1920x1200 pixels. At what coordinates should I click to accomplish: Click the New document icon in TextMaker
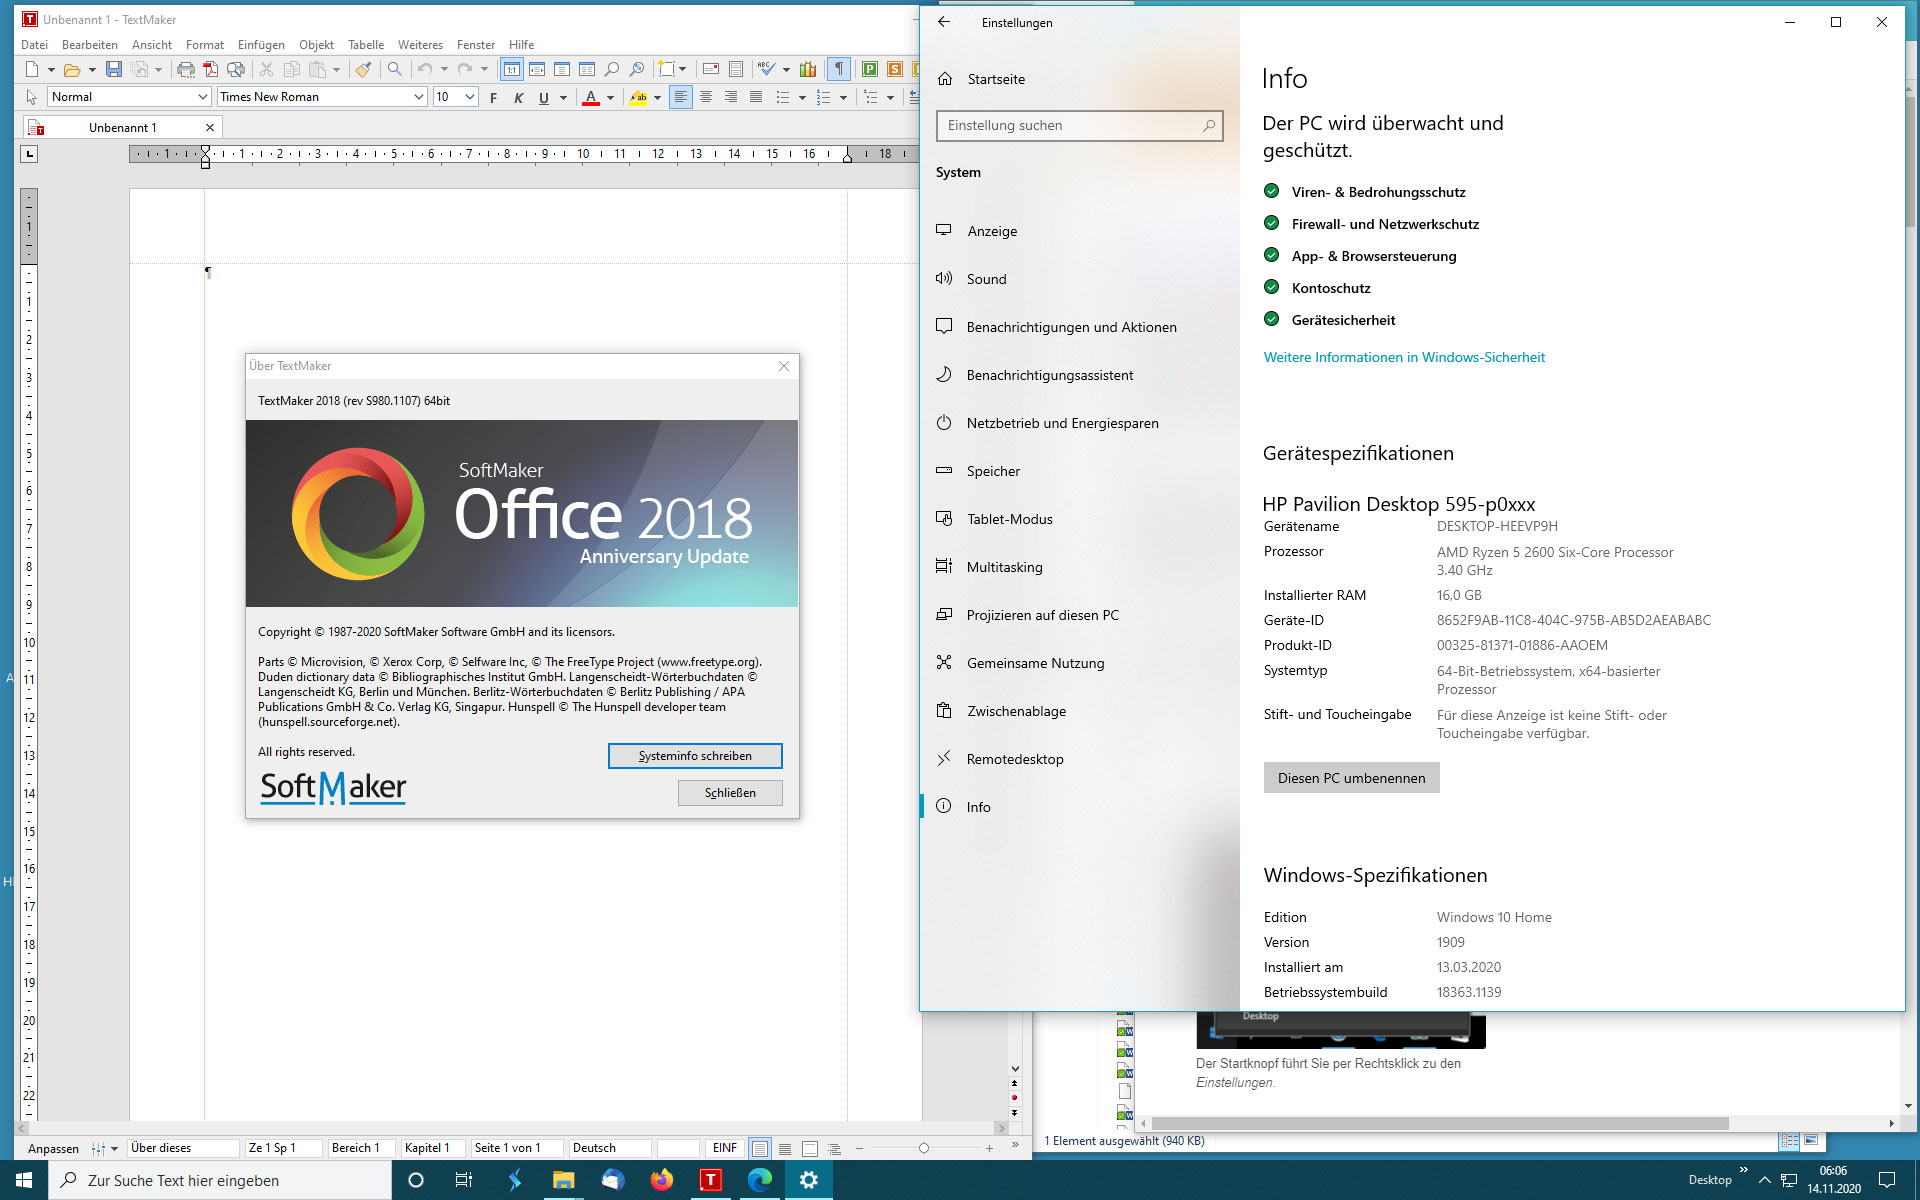[32, 69]
